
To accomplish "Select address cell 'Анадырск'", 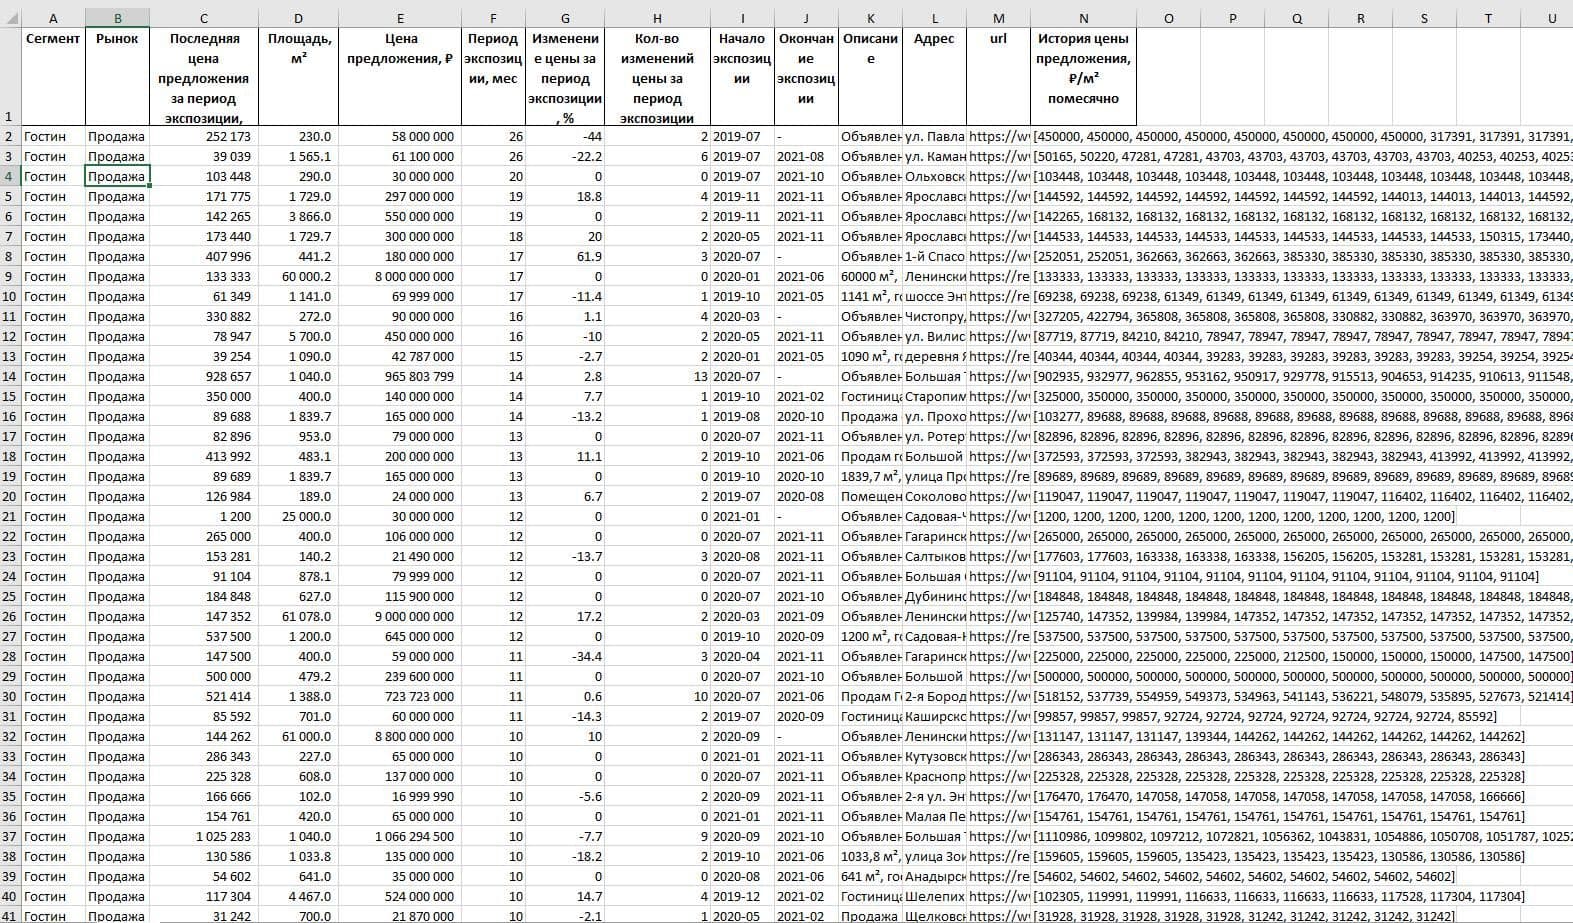I will tap(934, 876).
